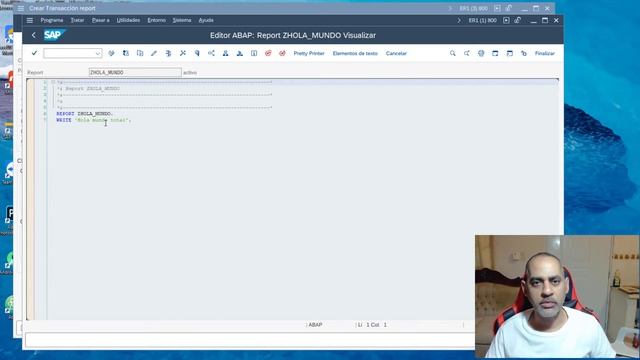Viewport: 640px width, 360px height.
Task: Open the Programa menu
Action: click(x=52, y=20)
